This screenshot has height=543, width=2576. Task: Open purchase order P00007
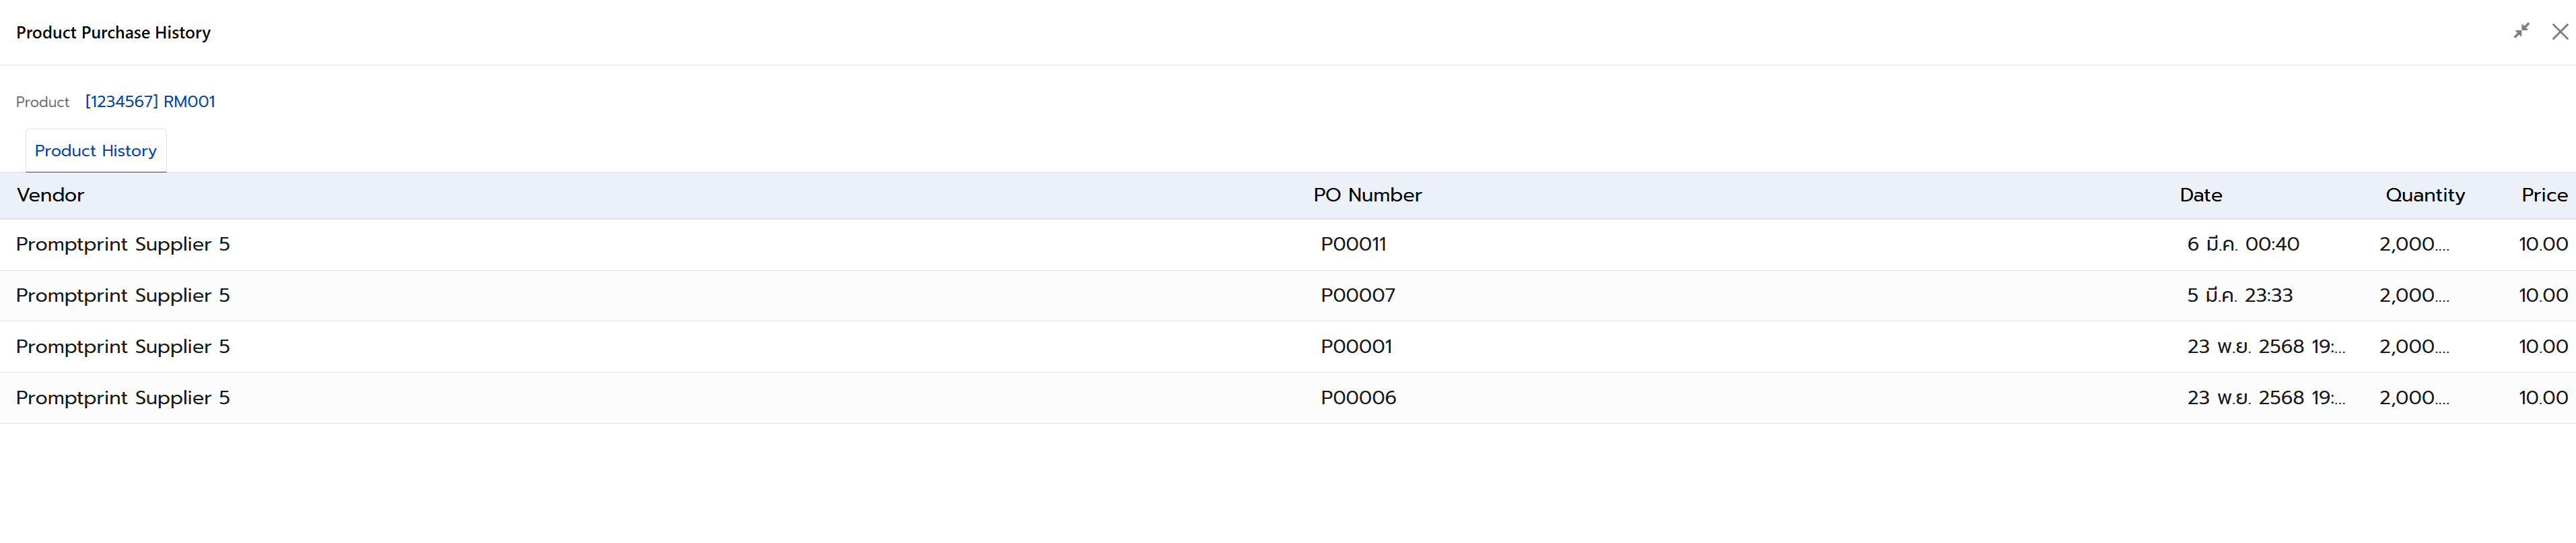tap(1357, 295)
